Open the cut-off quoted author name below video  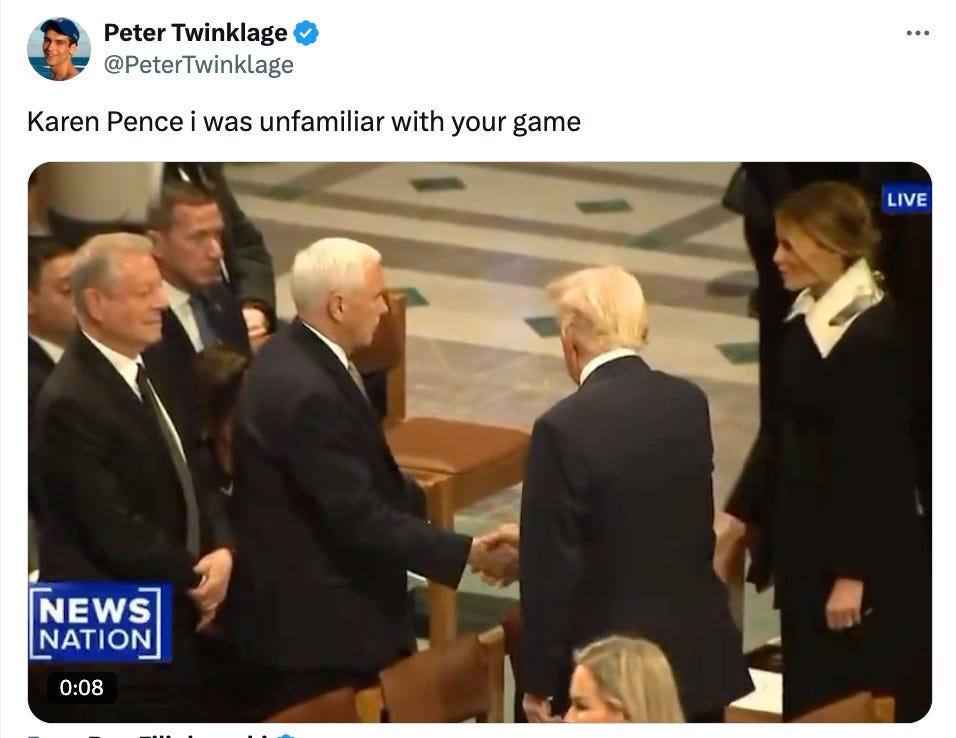[x=149, y=735]
